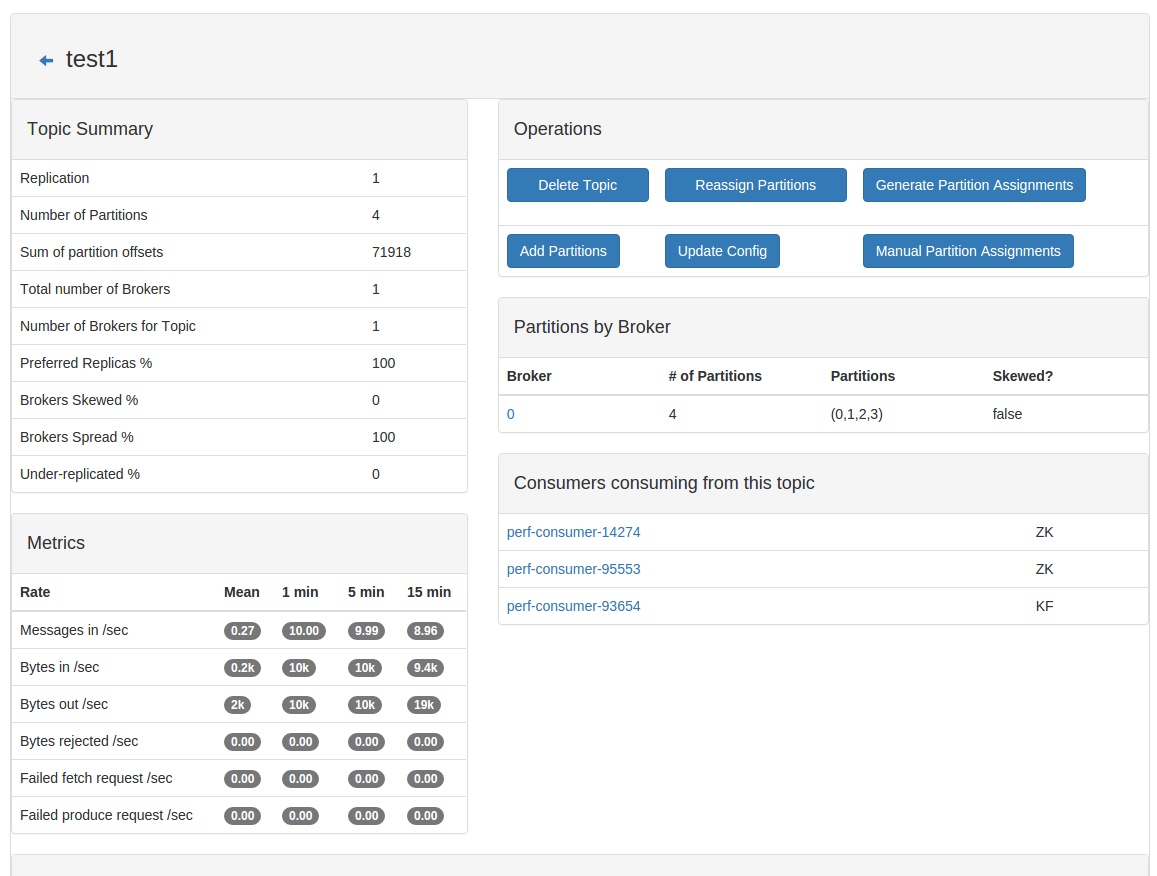Image resolution: width=1157 pixels, height=876 pixels.
Task: Click the Metrics panel heading
Action: [56, 543]
